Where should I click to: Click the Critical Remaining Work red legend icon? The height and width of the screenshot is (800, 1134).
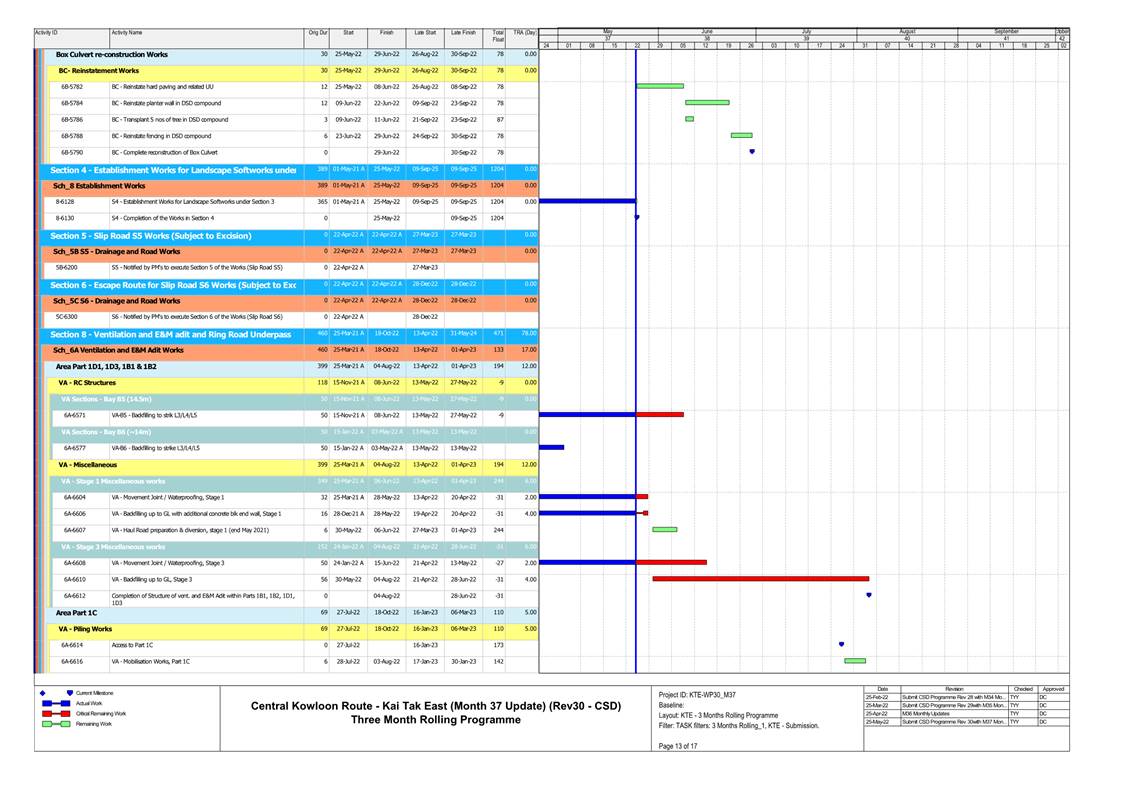click(55, 713)
